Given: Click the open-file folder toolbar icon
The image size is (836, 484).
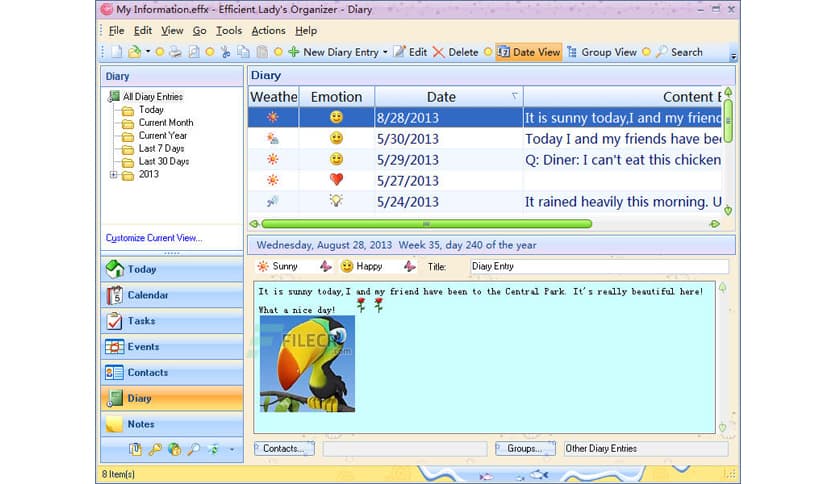Looking at the screenshot, I should tap(134, 52).
